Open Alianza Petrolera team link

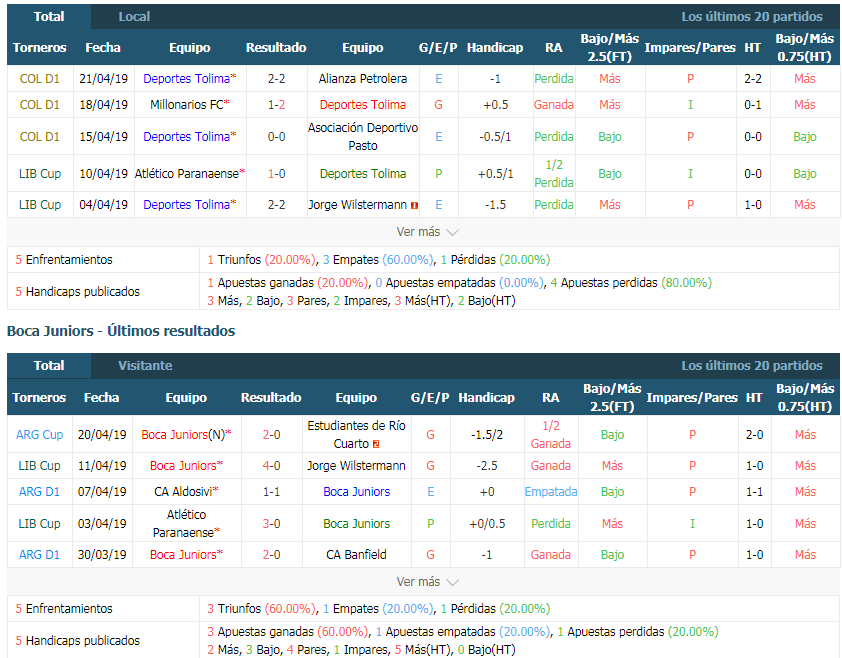click(362, 78)
